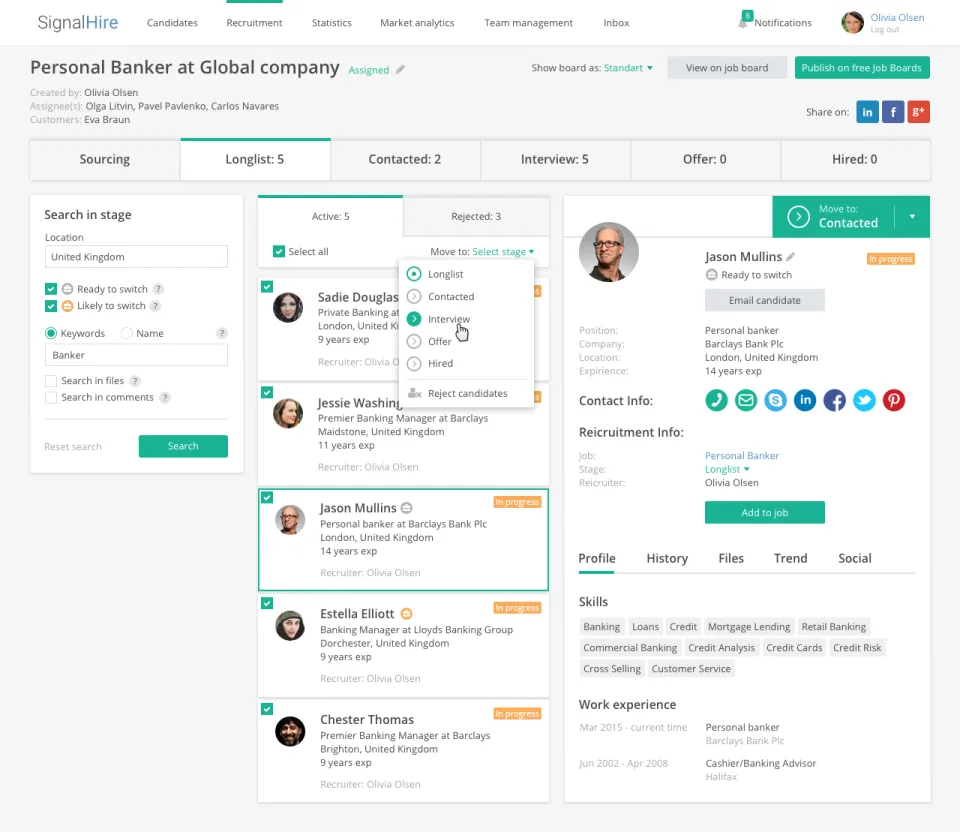Image resolution: width=960 pixels, height=832 pixels.
Task: Open the email contact icon
Action: (x=745, y=400)
